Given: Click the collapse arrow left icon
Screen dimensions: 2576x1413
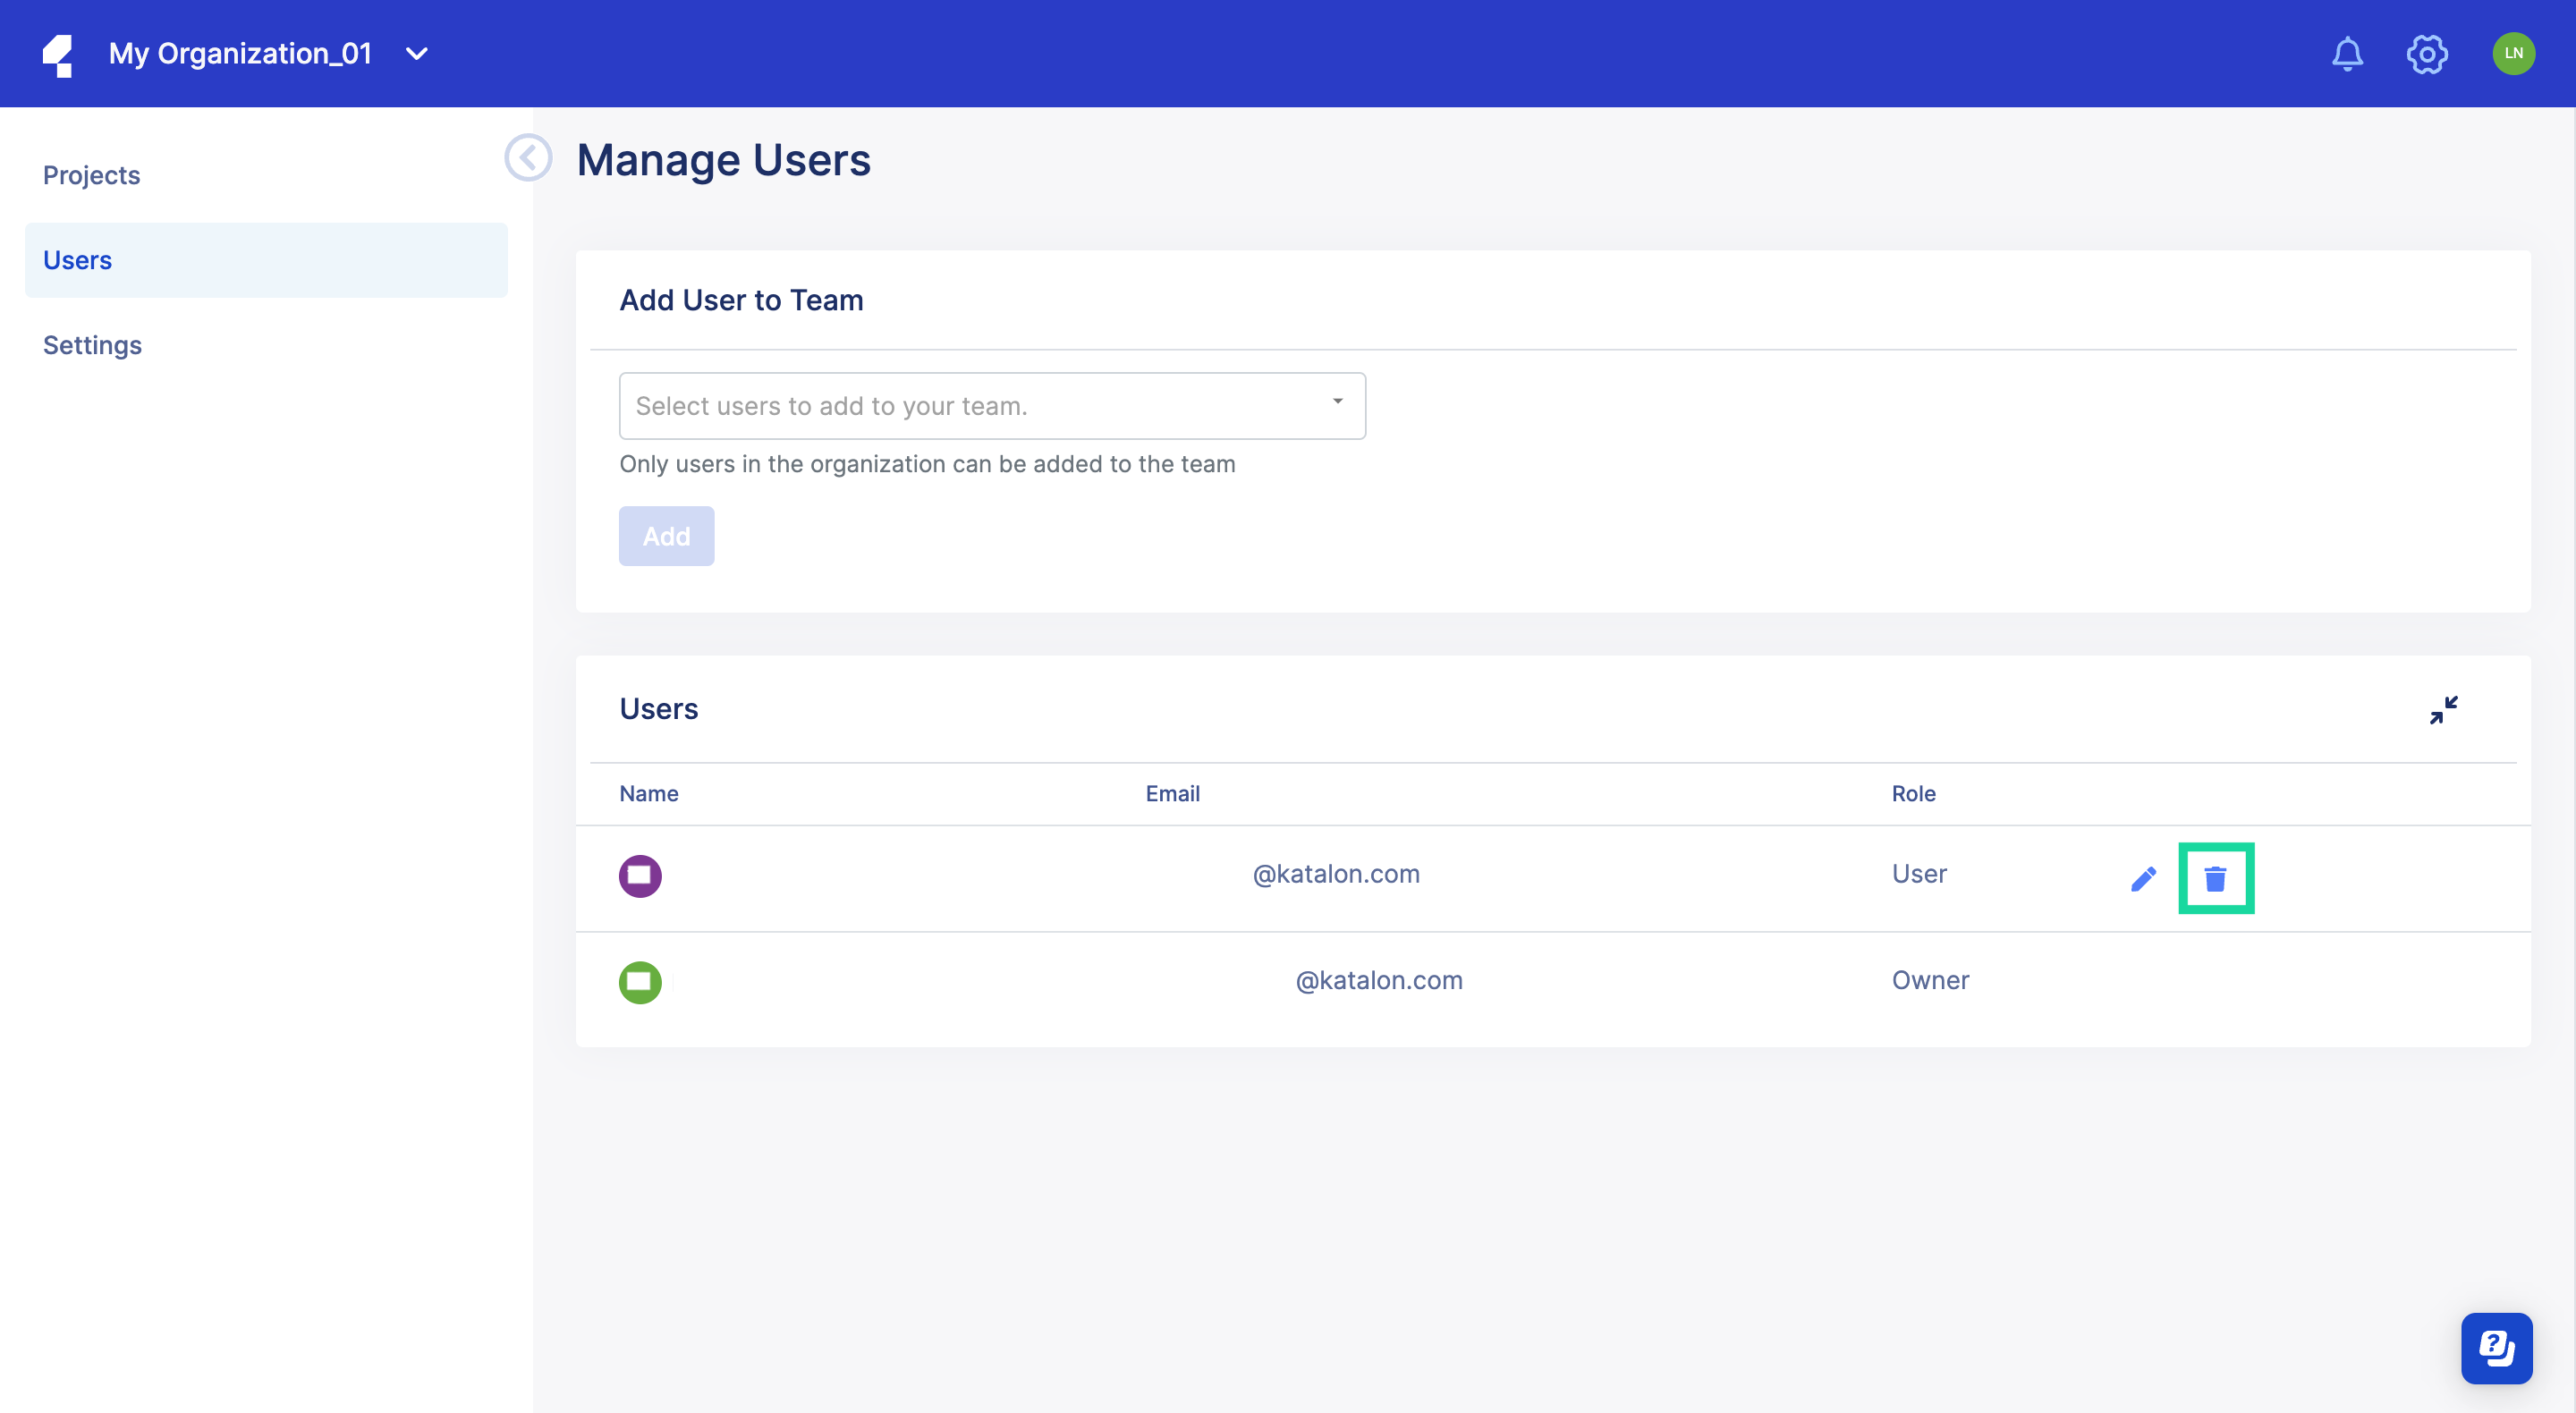Looking at the screenshot, I should click(527, 158).
